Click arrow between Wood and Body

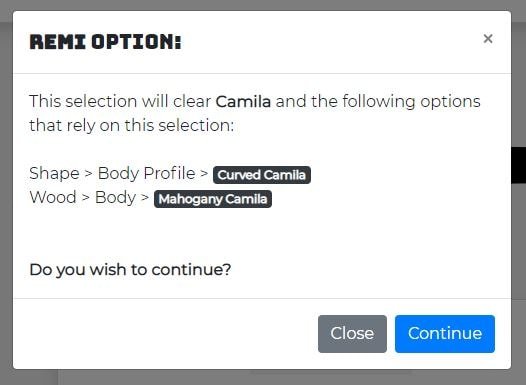point(86,198)
